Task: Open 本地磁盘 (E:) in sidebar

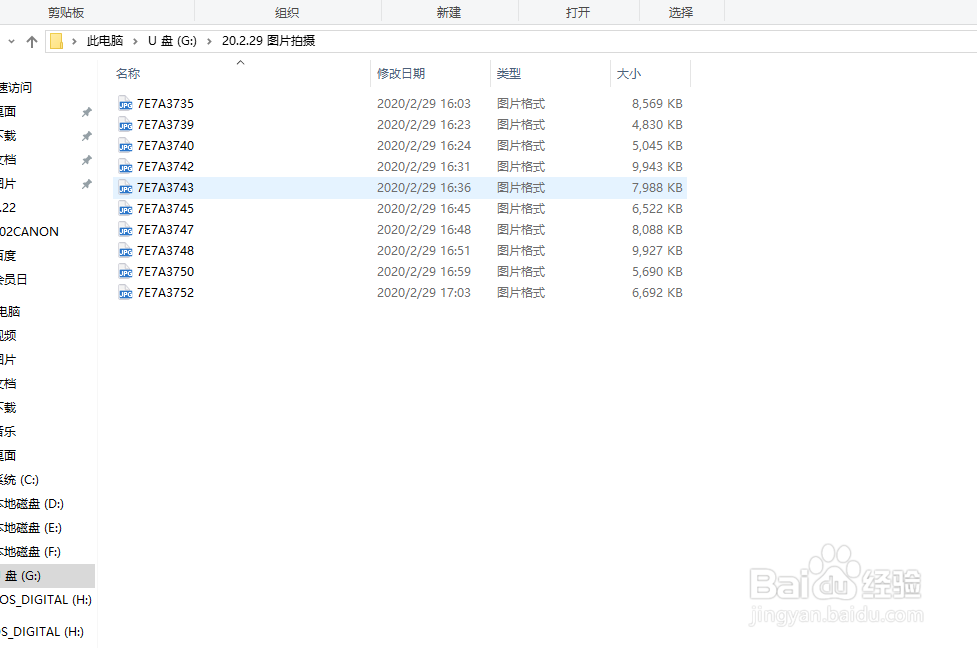Action: pos(31,528)
